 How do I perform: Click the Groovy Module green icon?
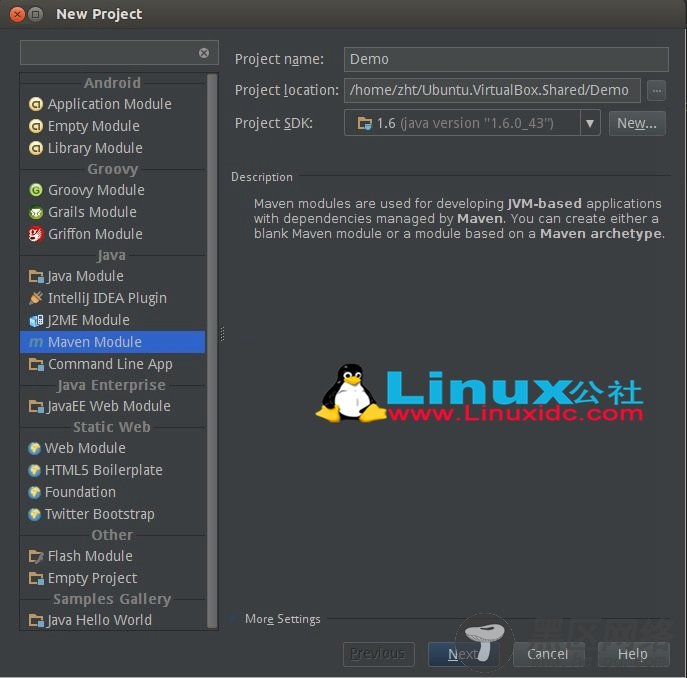click(35, 190)
